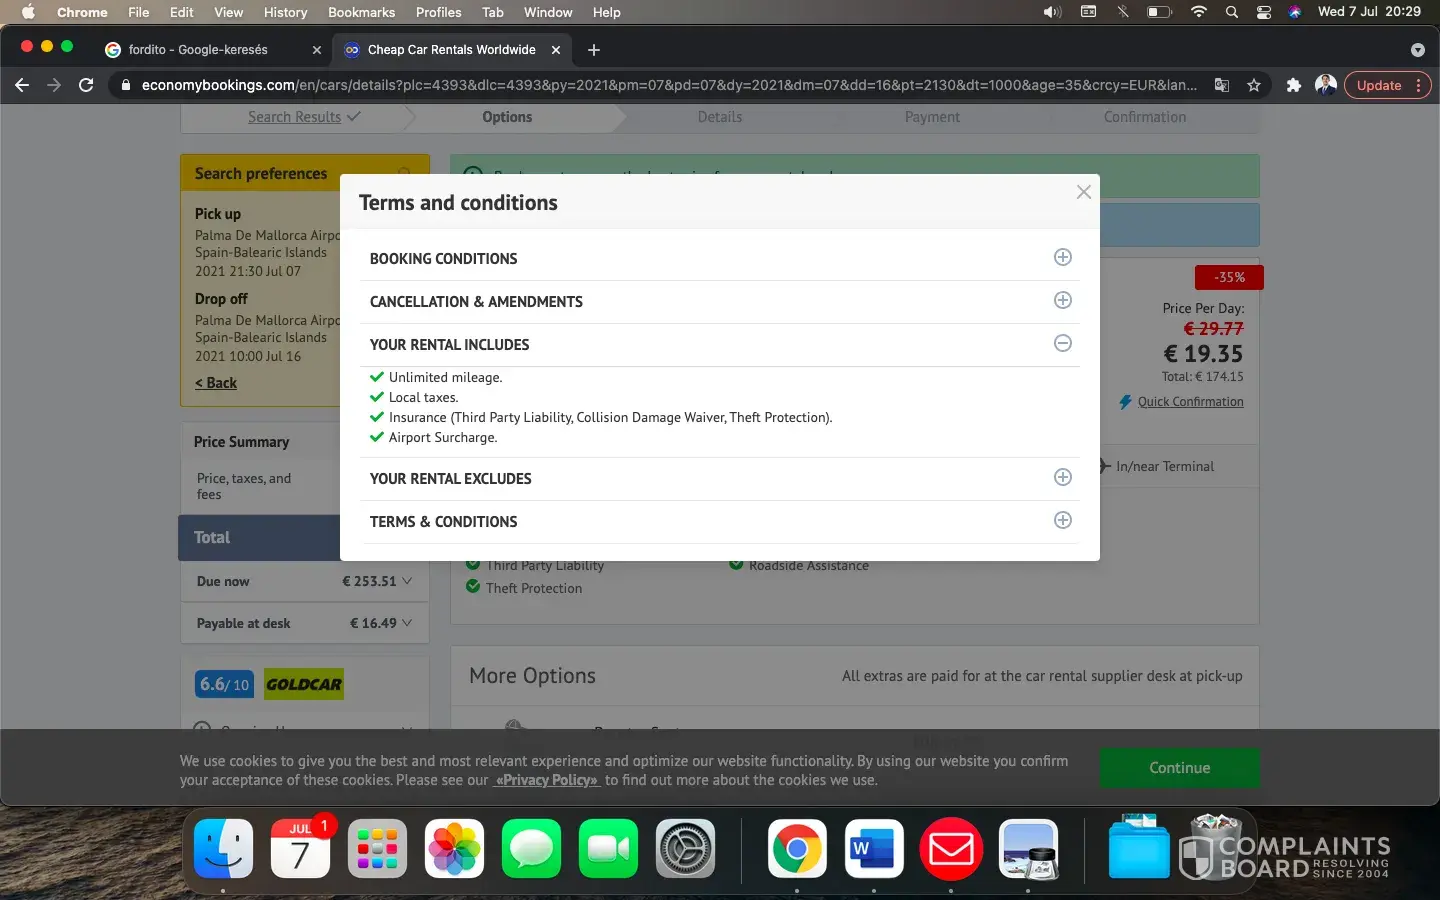Expand the Your Rental Excludes section
Screen dimensions: 1440x900
click(1062, 478)
